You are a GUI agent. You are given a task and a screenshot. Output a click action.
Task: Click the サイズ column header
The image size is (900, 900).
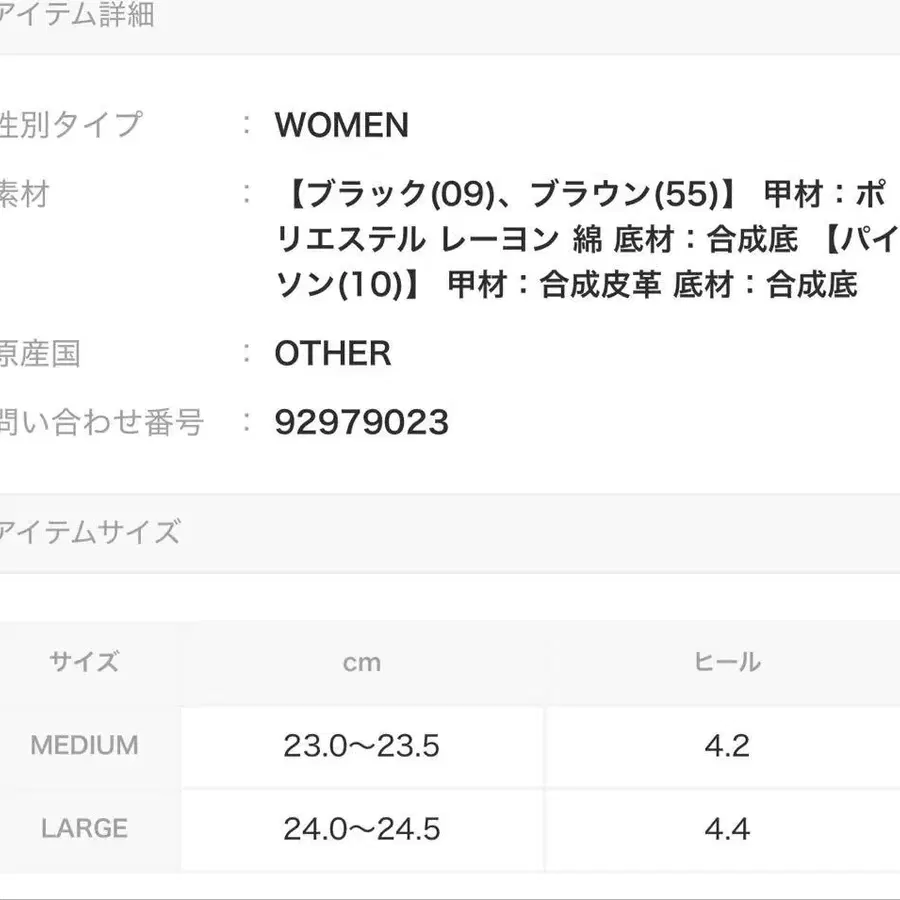85,661
